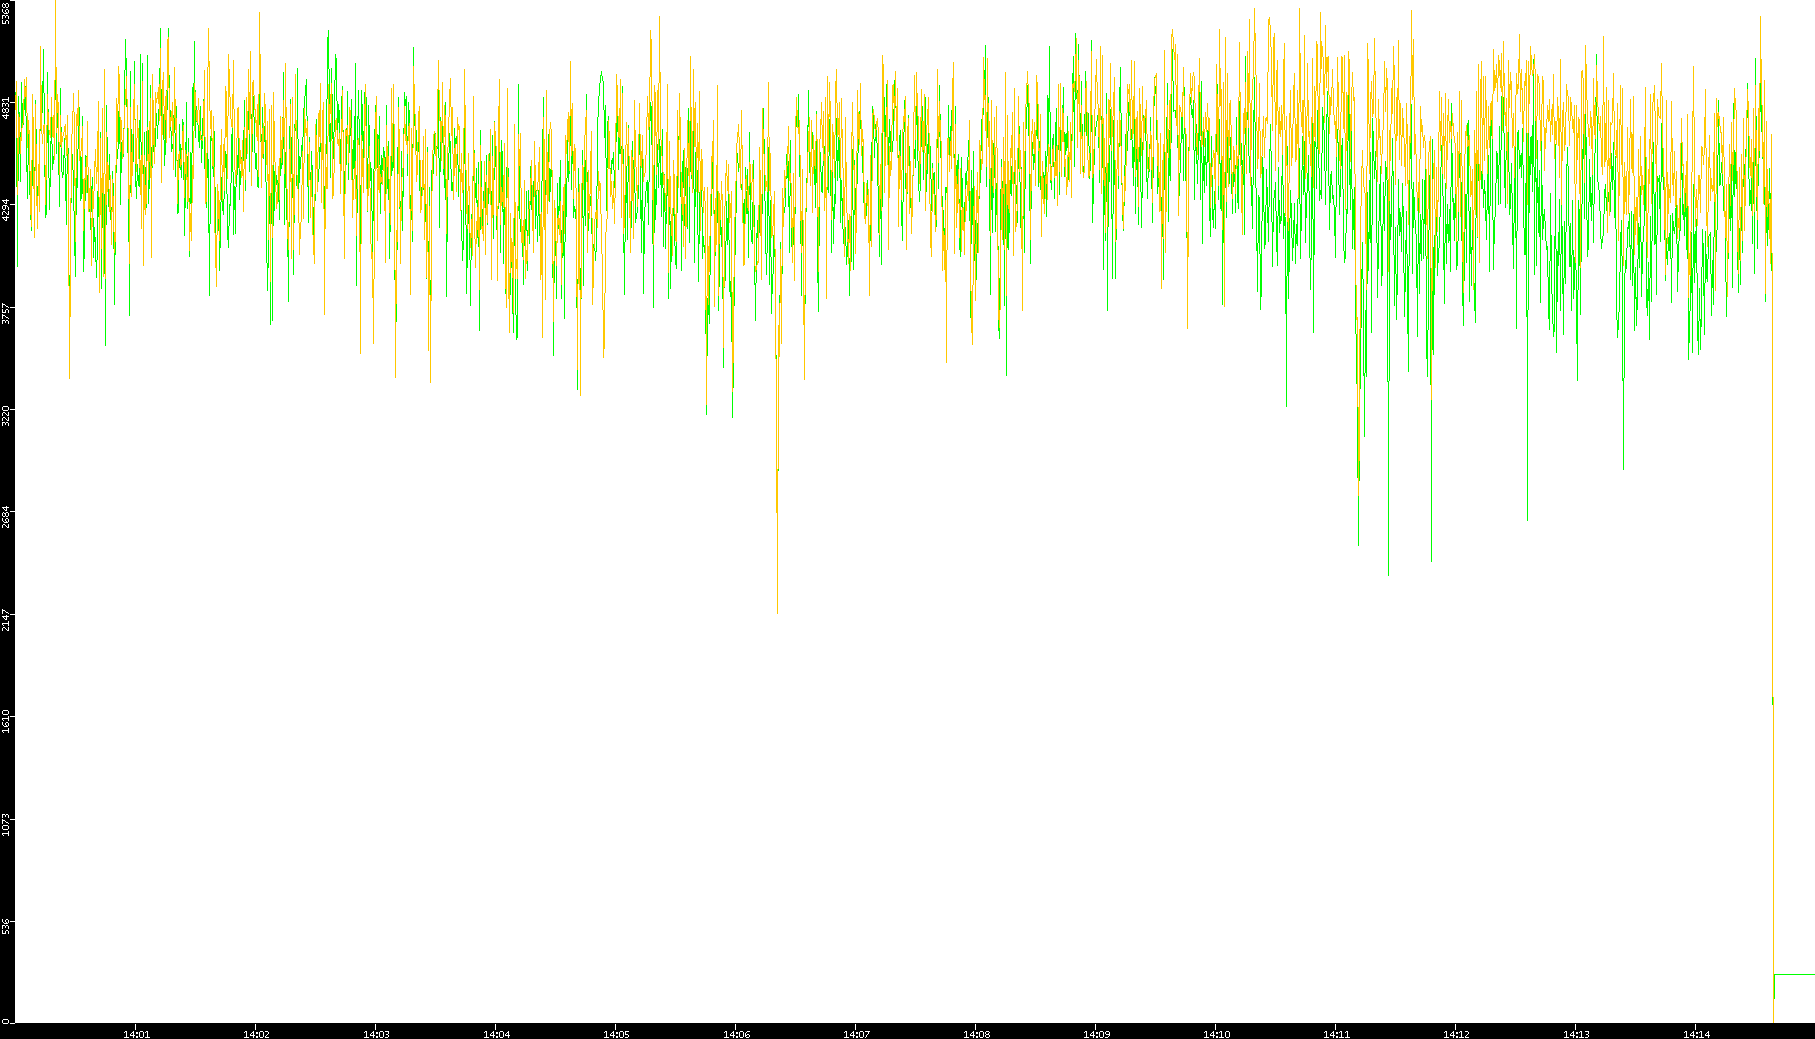Image resolution: width=1815 pixels, height=1039 pixels.
Task: Select the 1610 value axis label
Action: click(7, 721)
